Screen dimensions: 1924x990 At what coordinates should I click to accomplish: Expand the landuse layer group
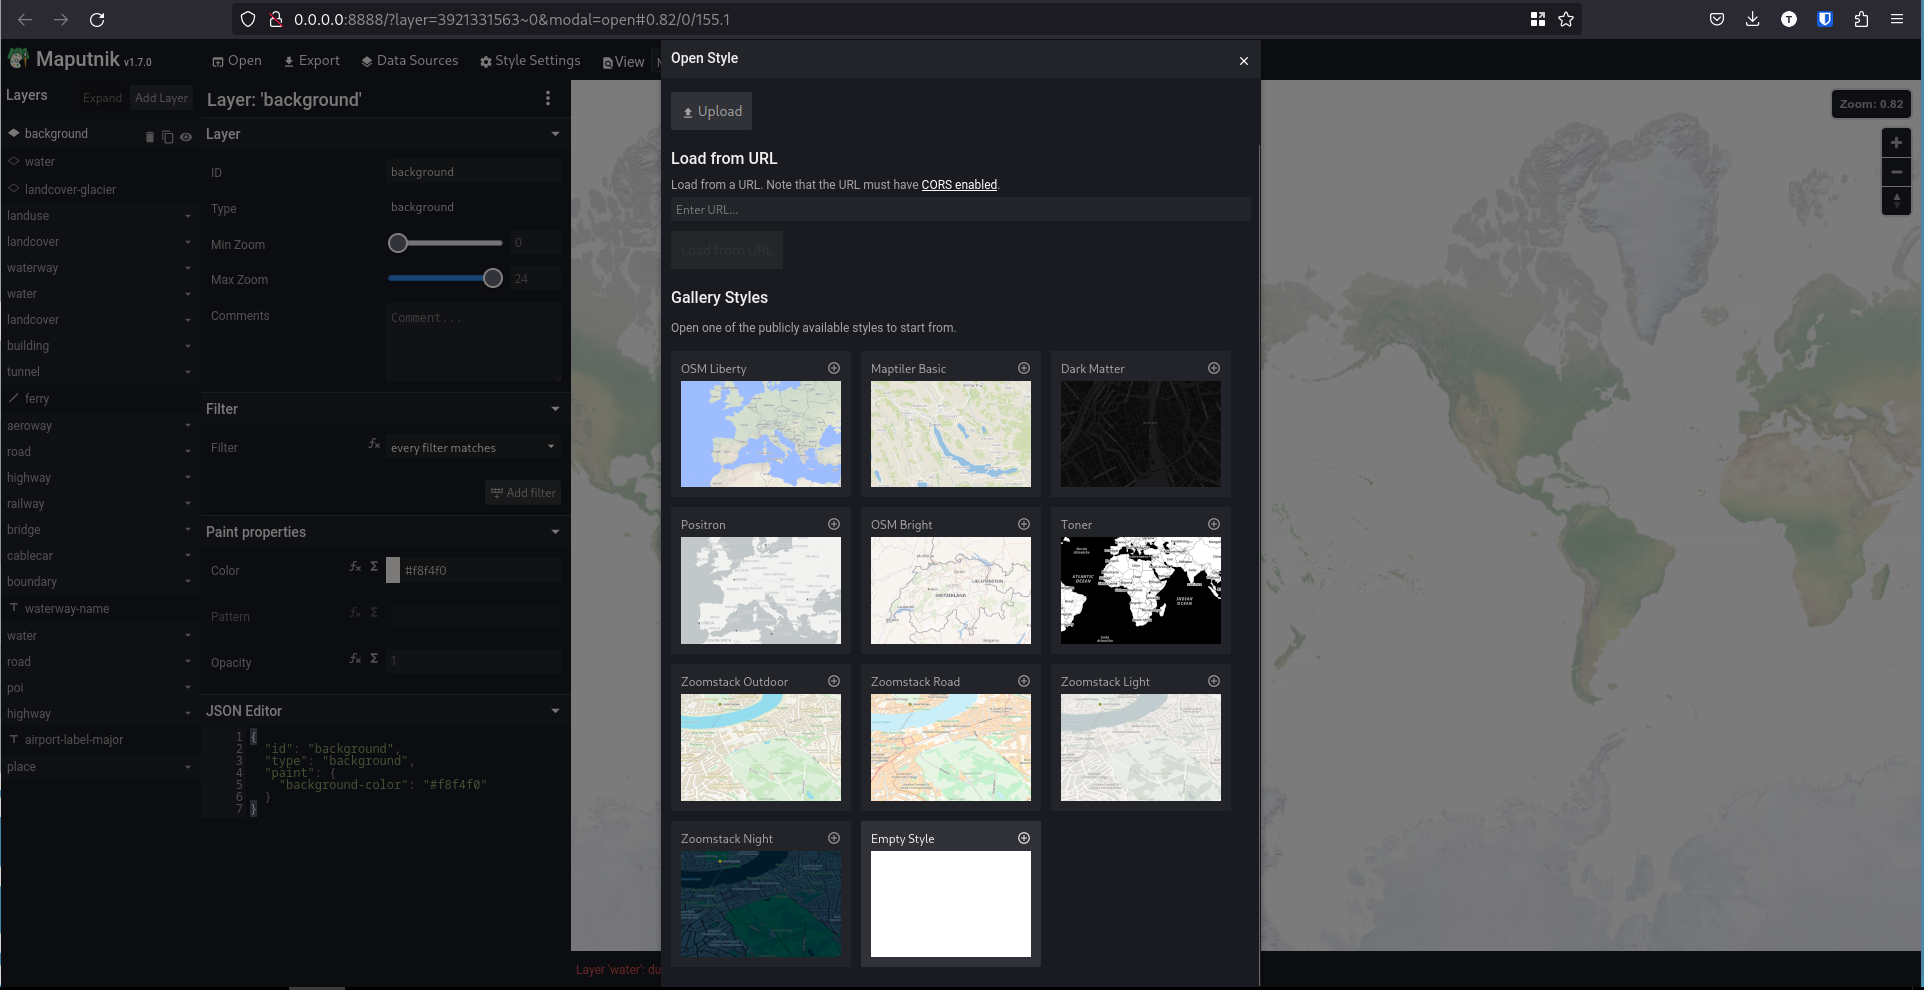(187, 216)
